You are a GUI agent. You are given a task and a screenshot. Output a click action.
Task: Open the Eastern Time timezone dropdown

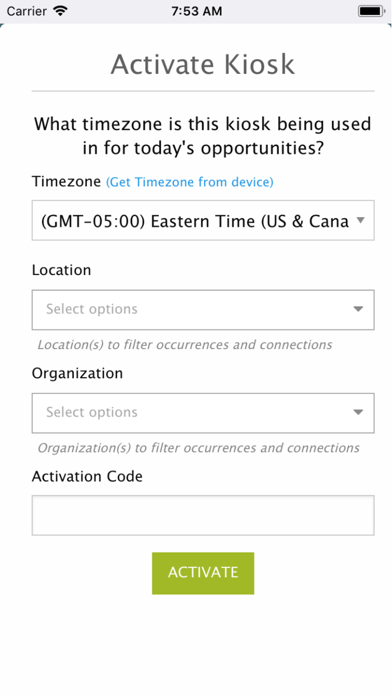[x=203, y=221]
